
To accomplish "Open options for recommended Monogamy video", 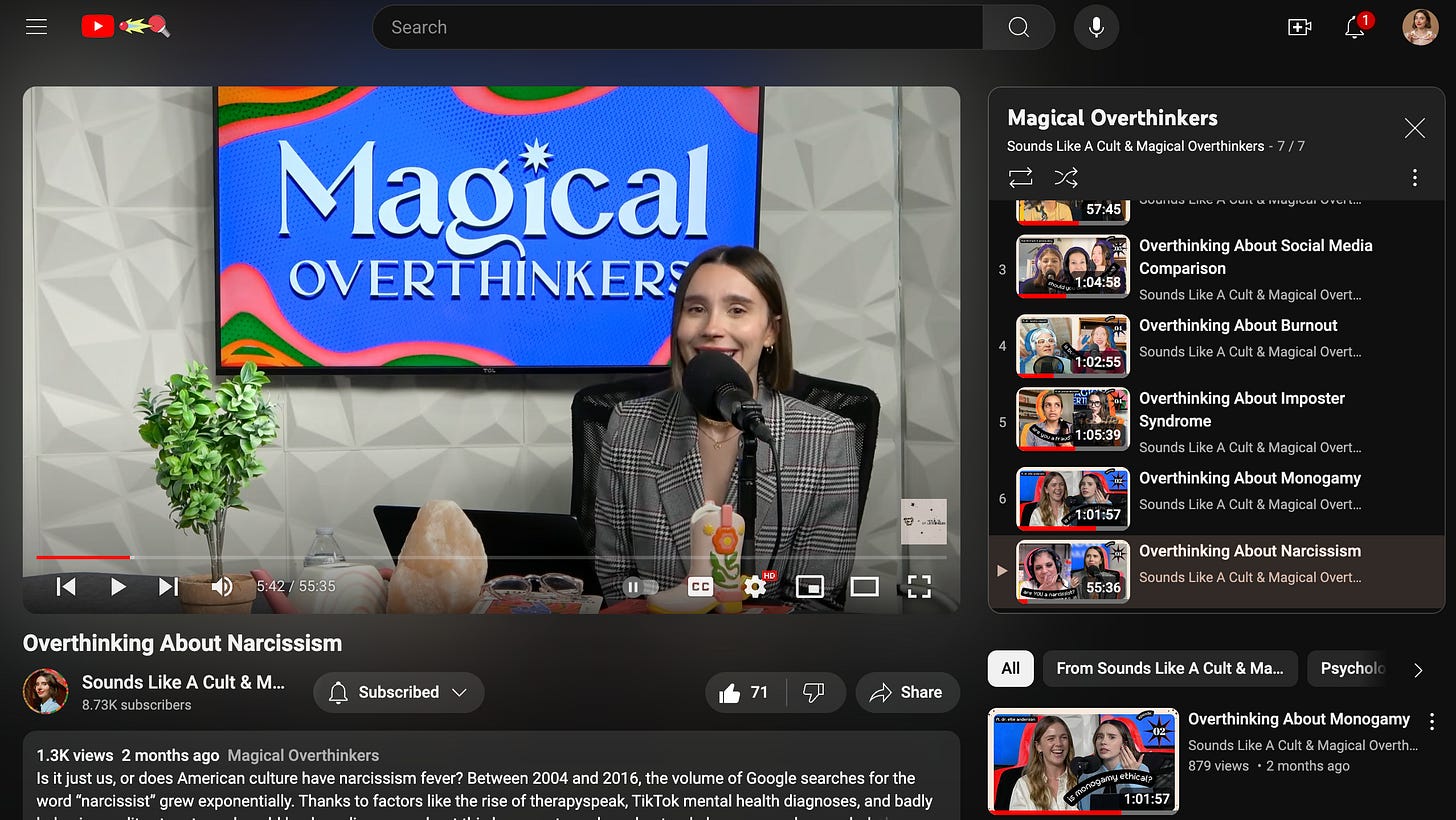I will (1432, 721).
